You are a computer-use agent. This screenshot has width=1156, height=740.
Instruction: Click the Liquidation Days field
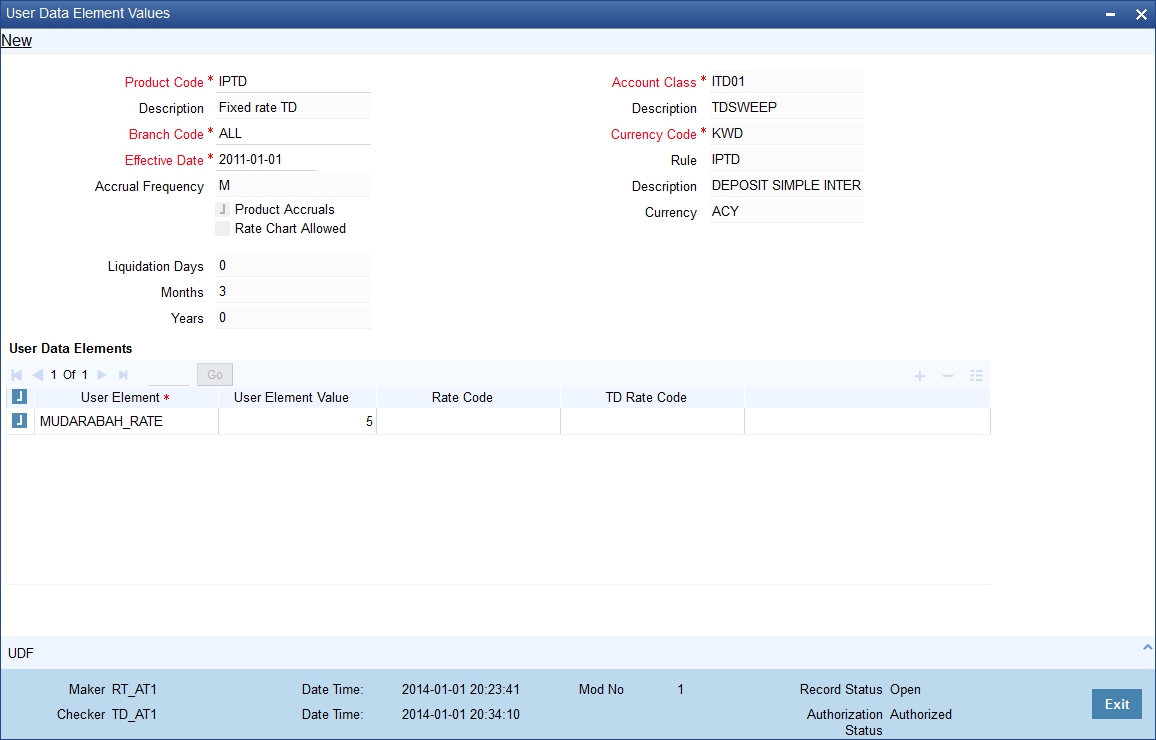click(293, 266)
